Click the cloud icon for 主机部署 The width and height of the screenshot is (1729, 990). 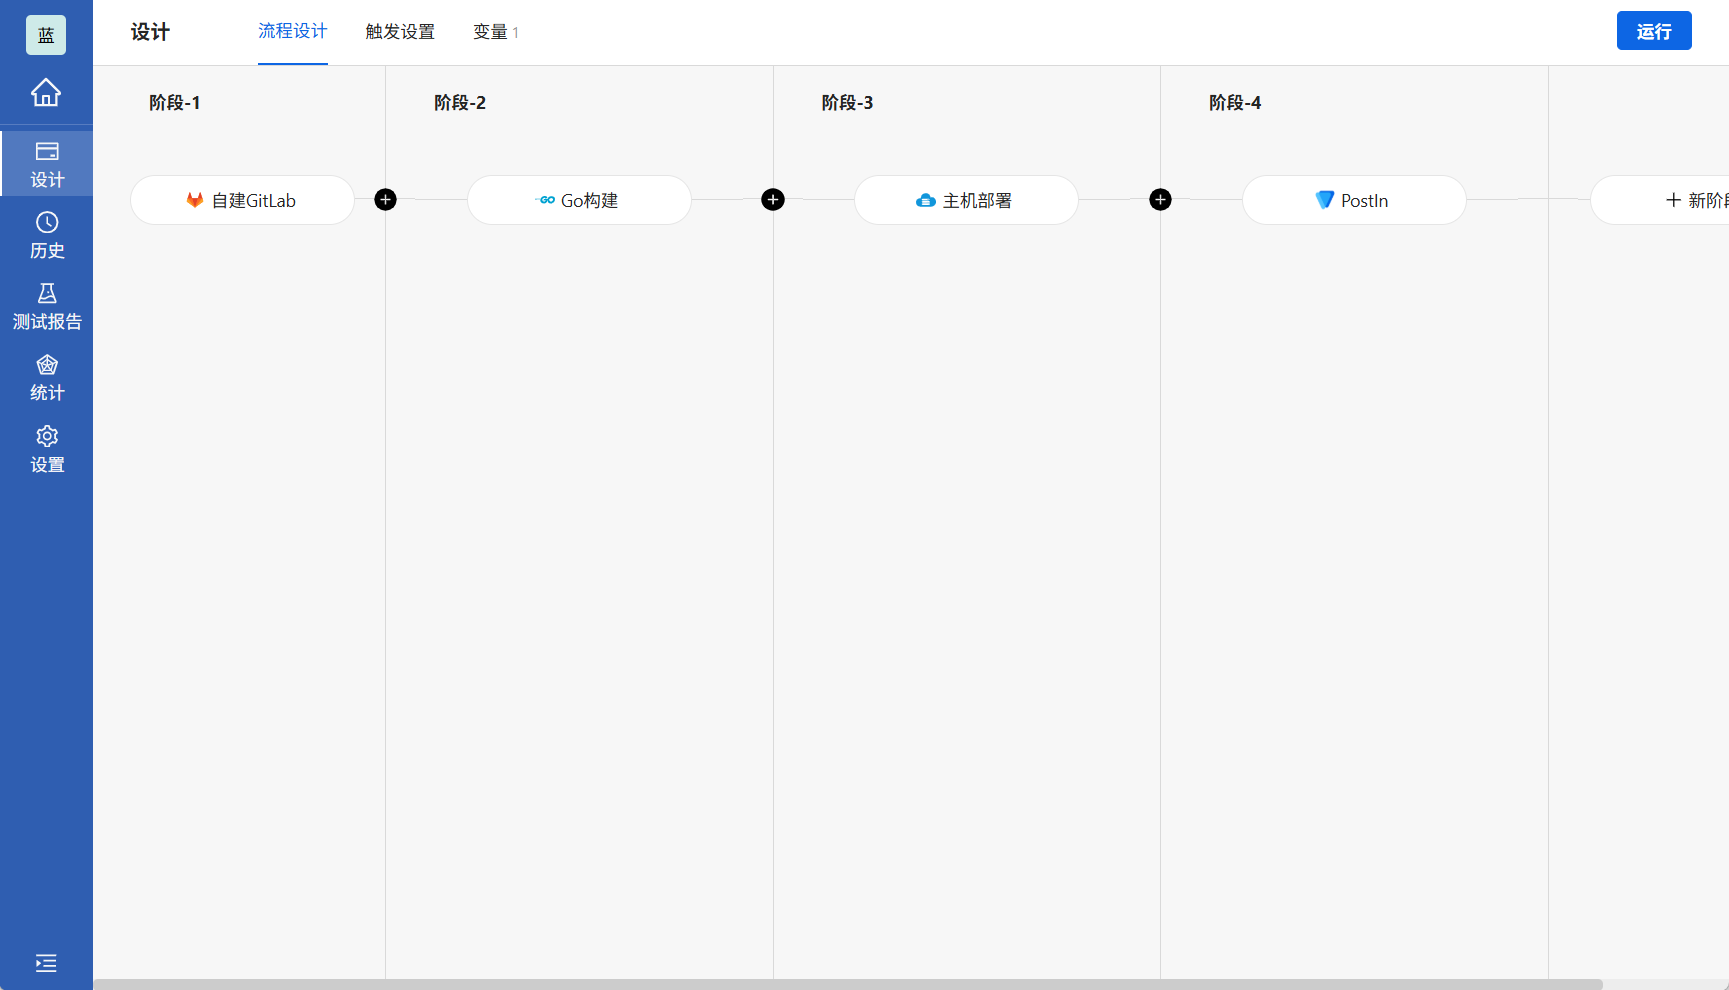coord(926,200)
